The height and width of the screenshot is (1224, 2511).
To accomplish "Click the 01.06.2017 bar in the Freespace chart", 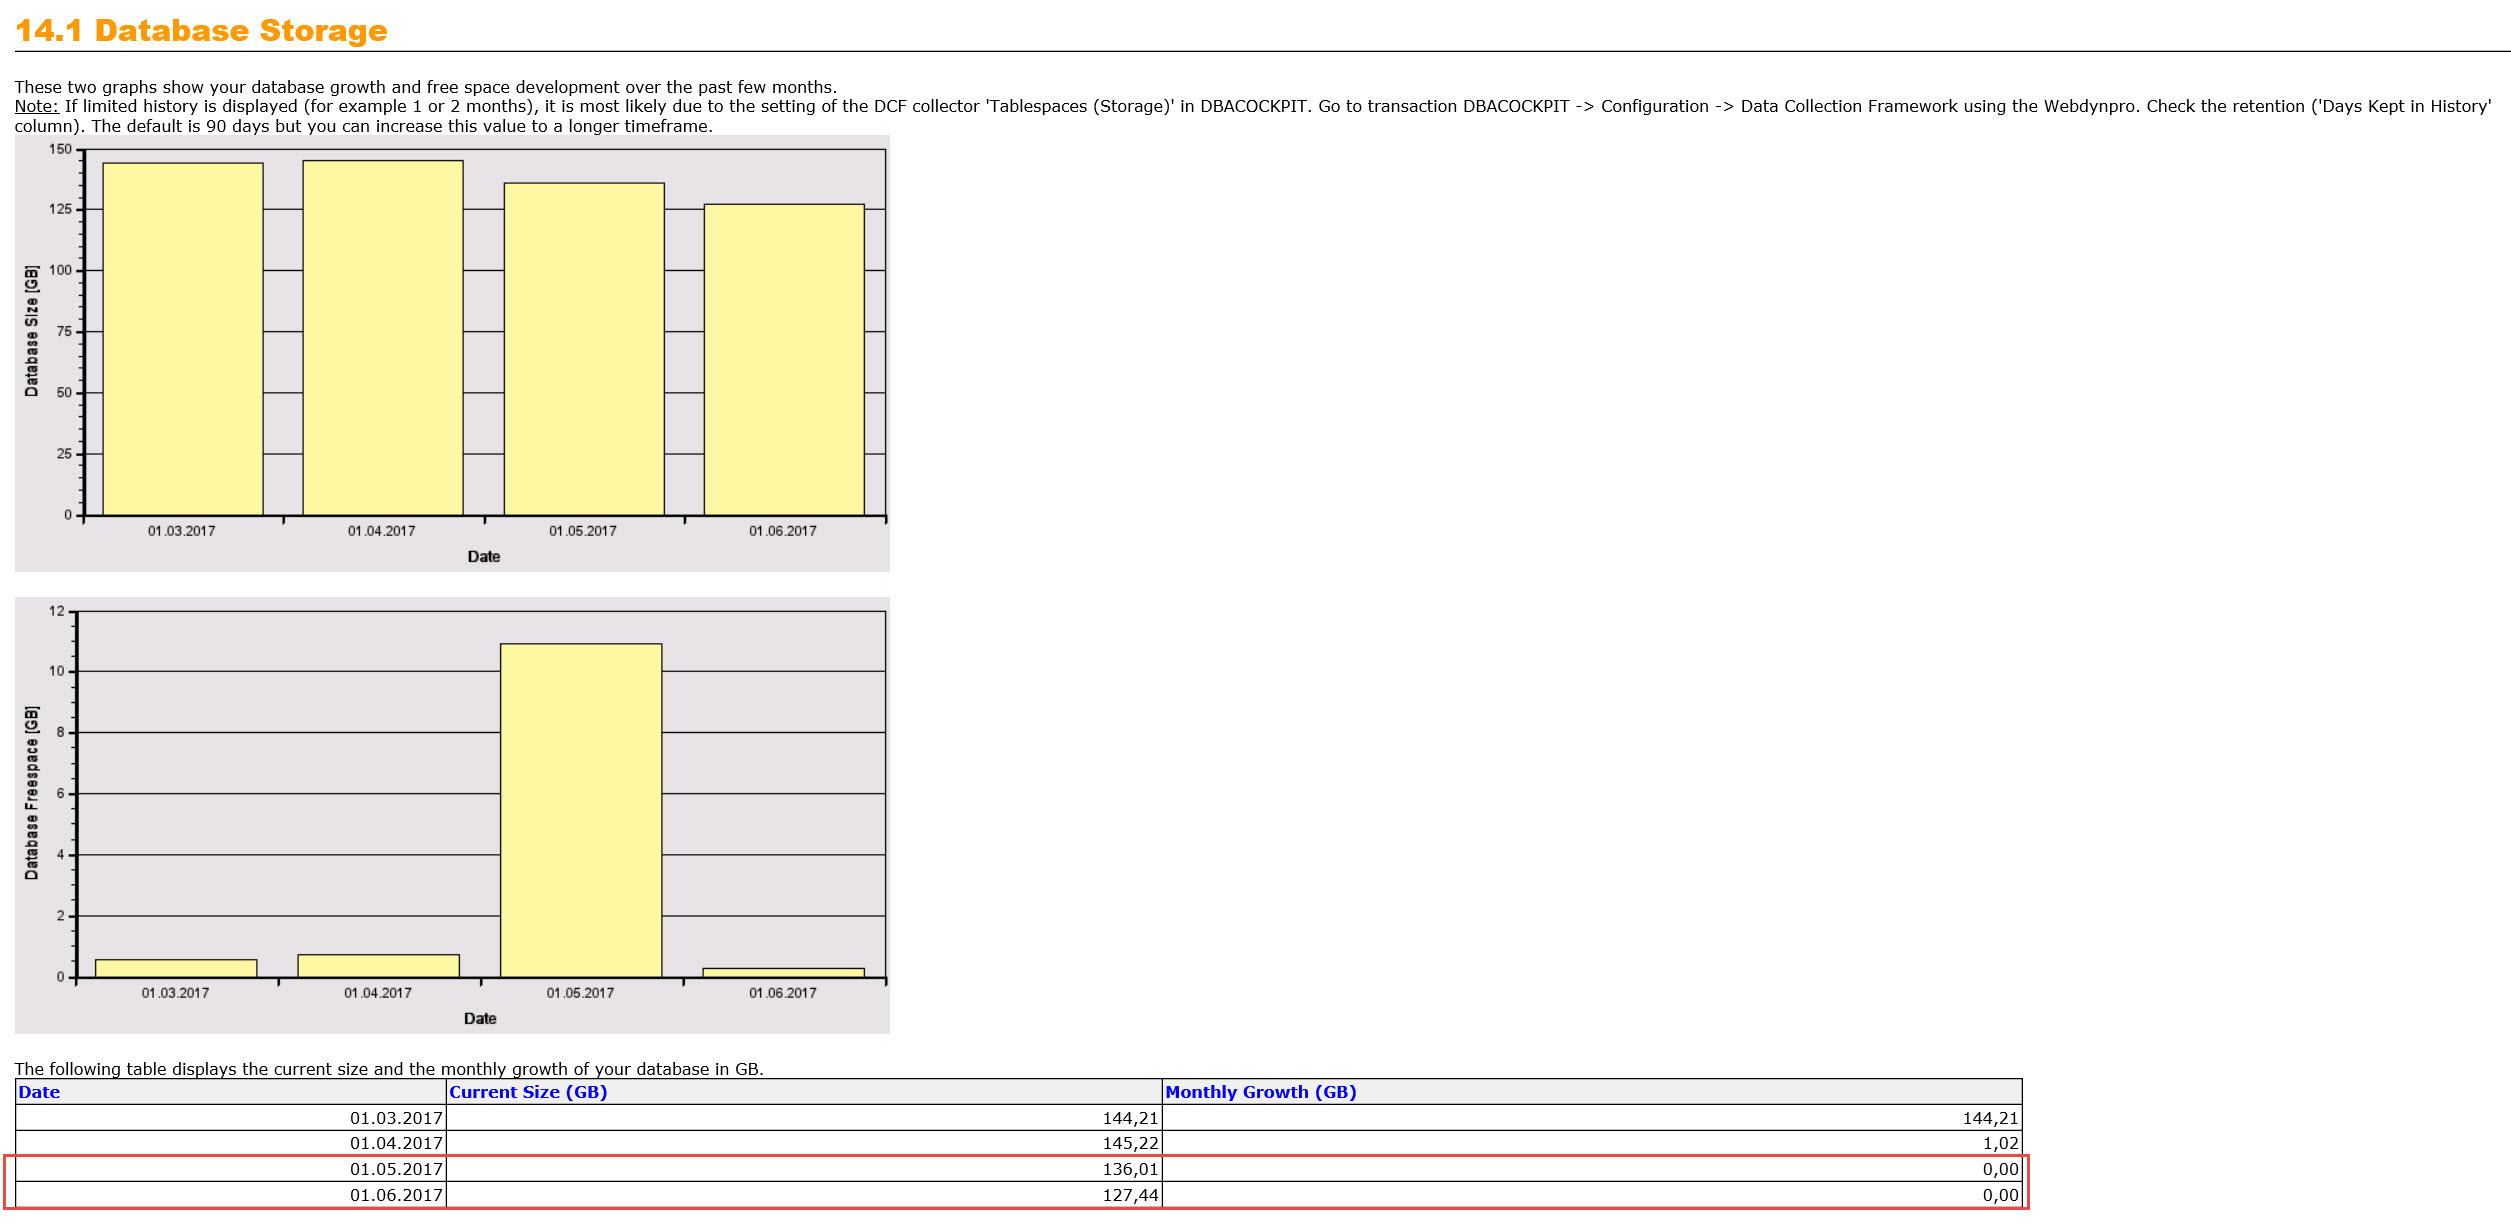I will coord(783,973).
